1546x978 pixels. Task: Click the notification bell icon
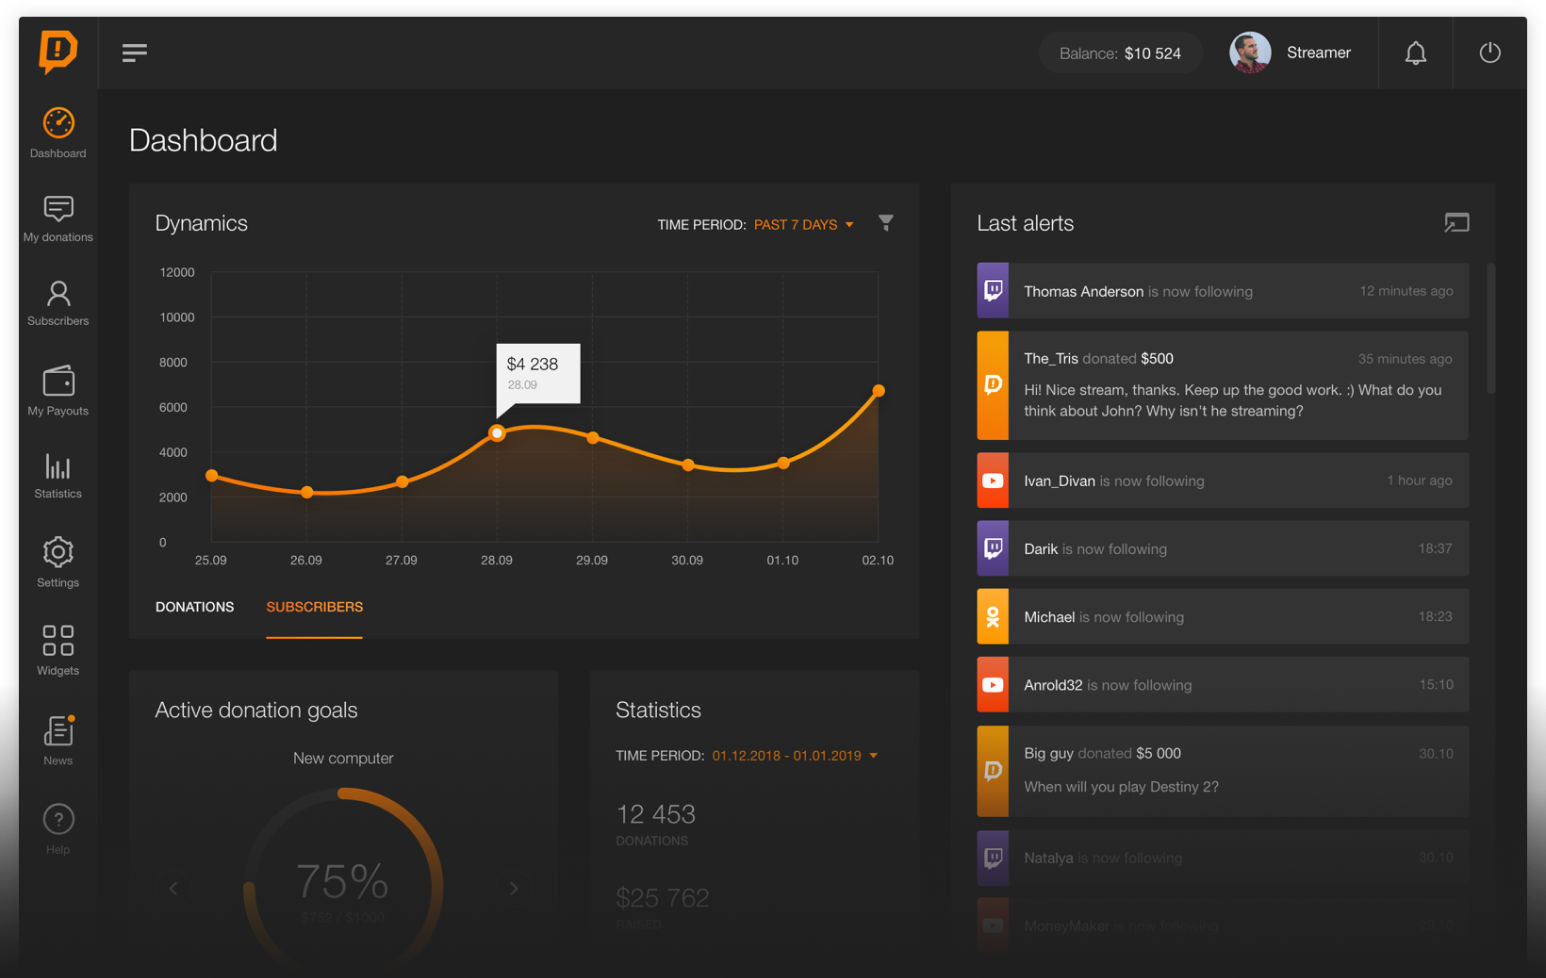pos(1415,53)
